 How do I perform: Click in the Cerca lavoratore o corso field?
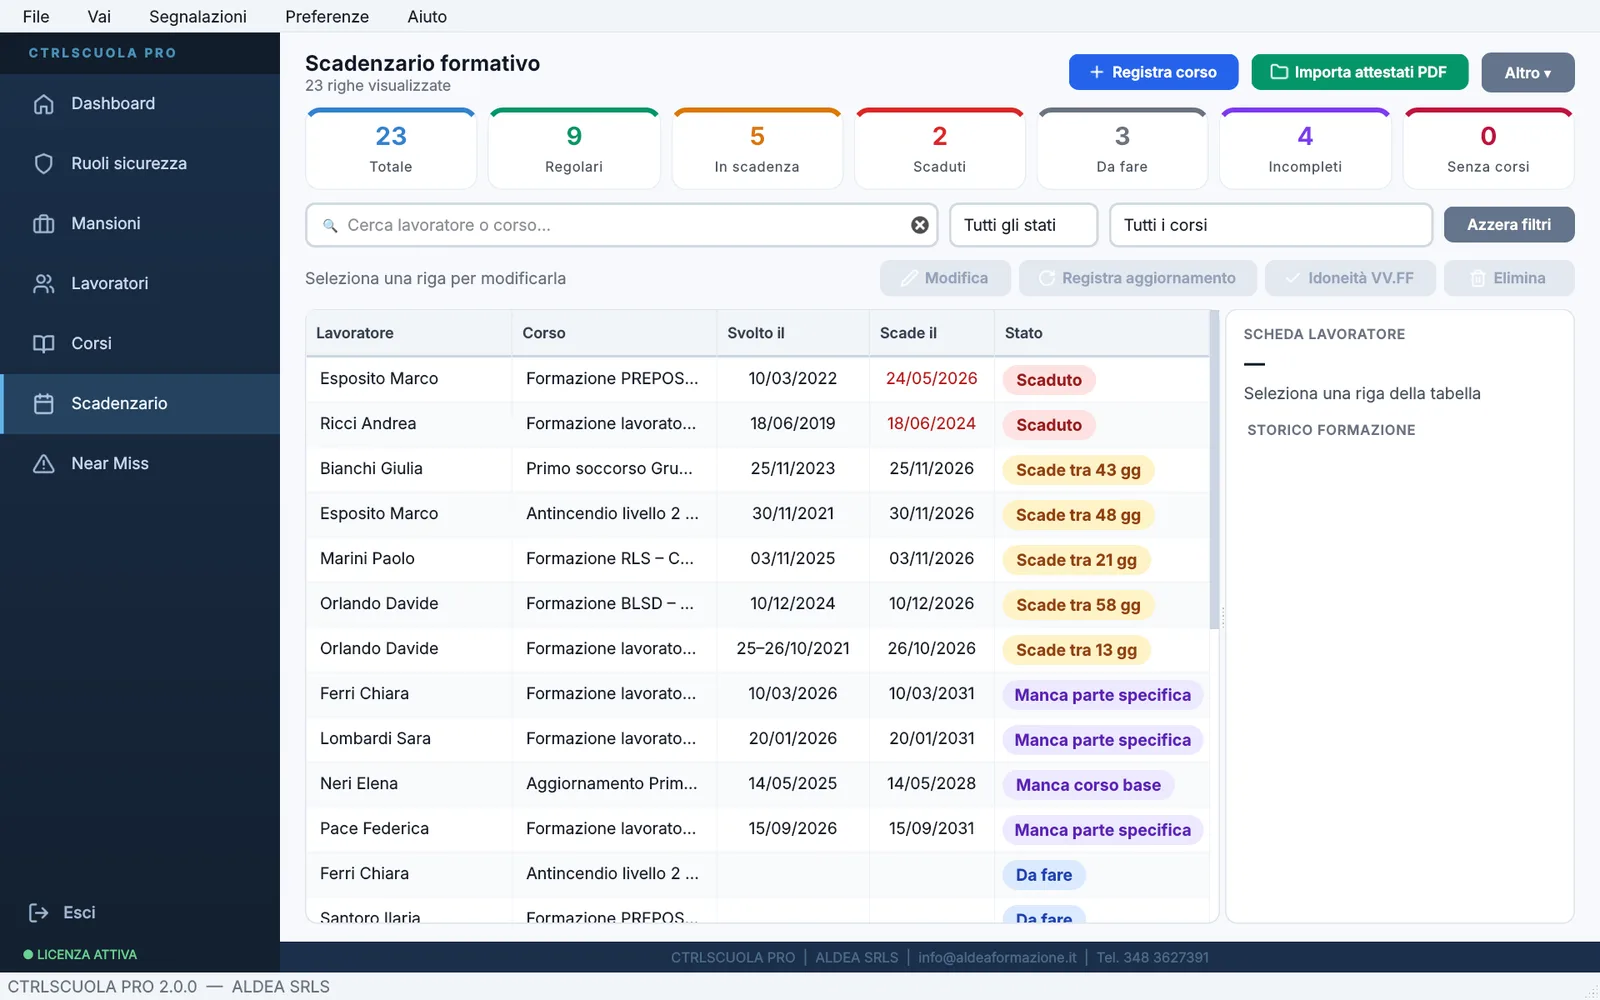click(620, 225)
